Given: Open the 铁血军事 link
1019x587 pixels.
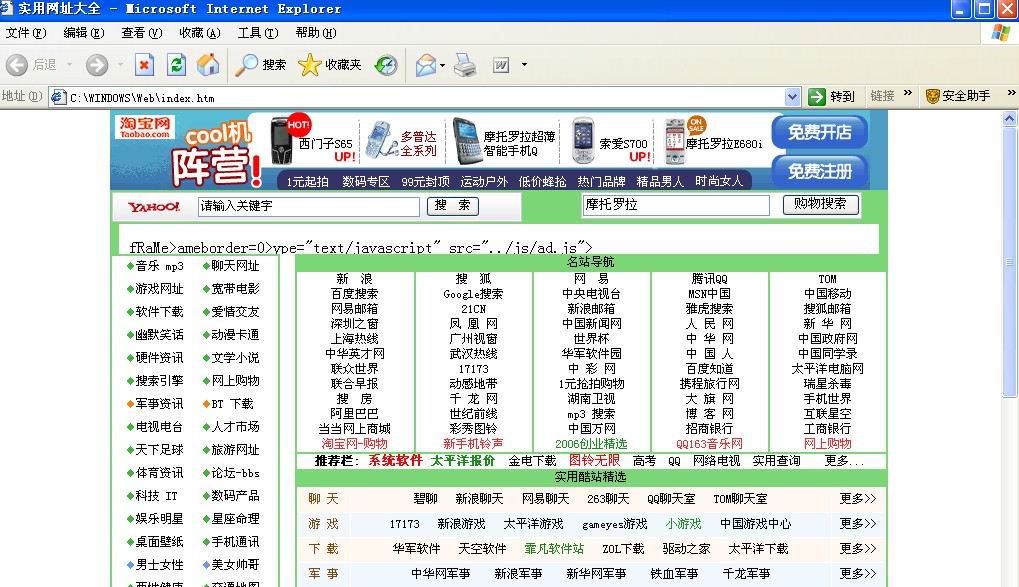Looking at the screenshot, I should 674,574.
